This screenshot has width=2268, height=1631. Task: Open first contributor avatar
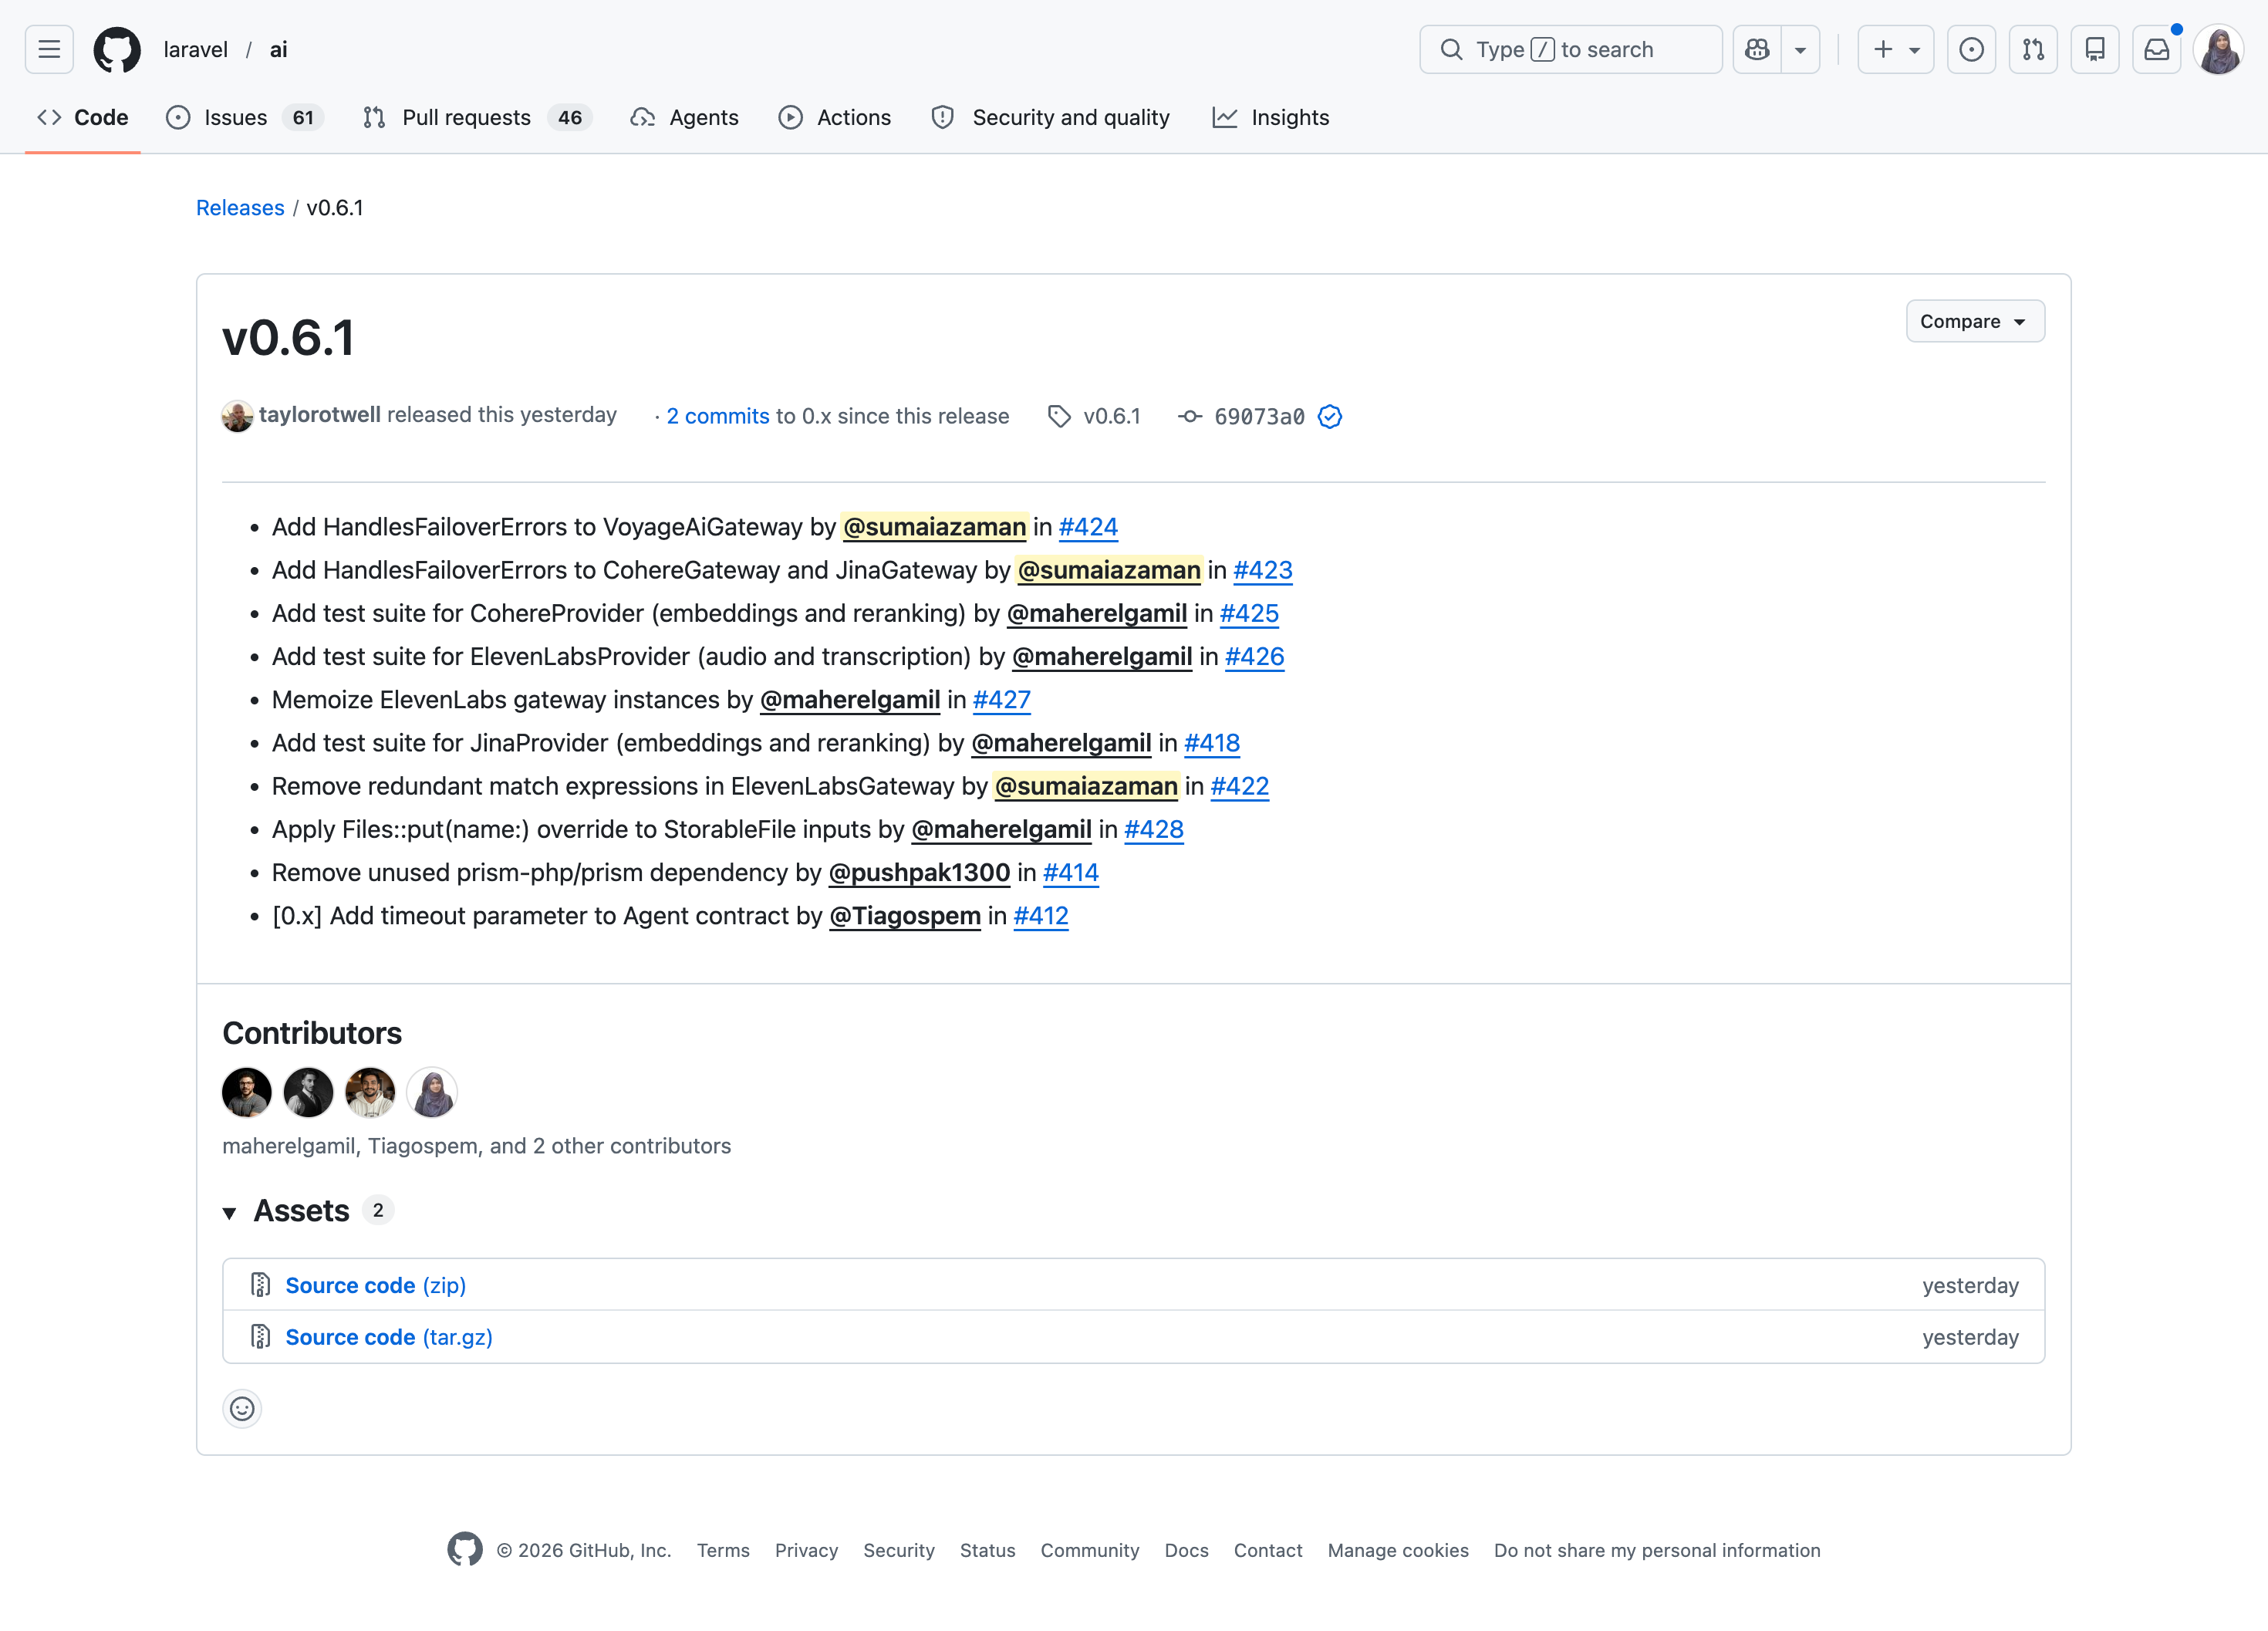[247, 1092]
